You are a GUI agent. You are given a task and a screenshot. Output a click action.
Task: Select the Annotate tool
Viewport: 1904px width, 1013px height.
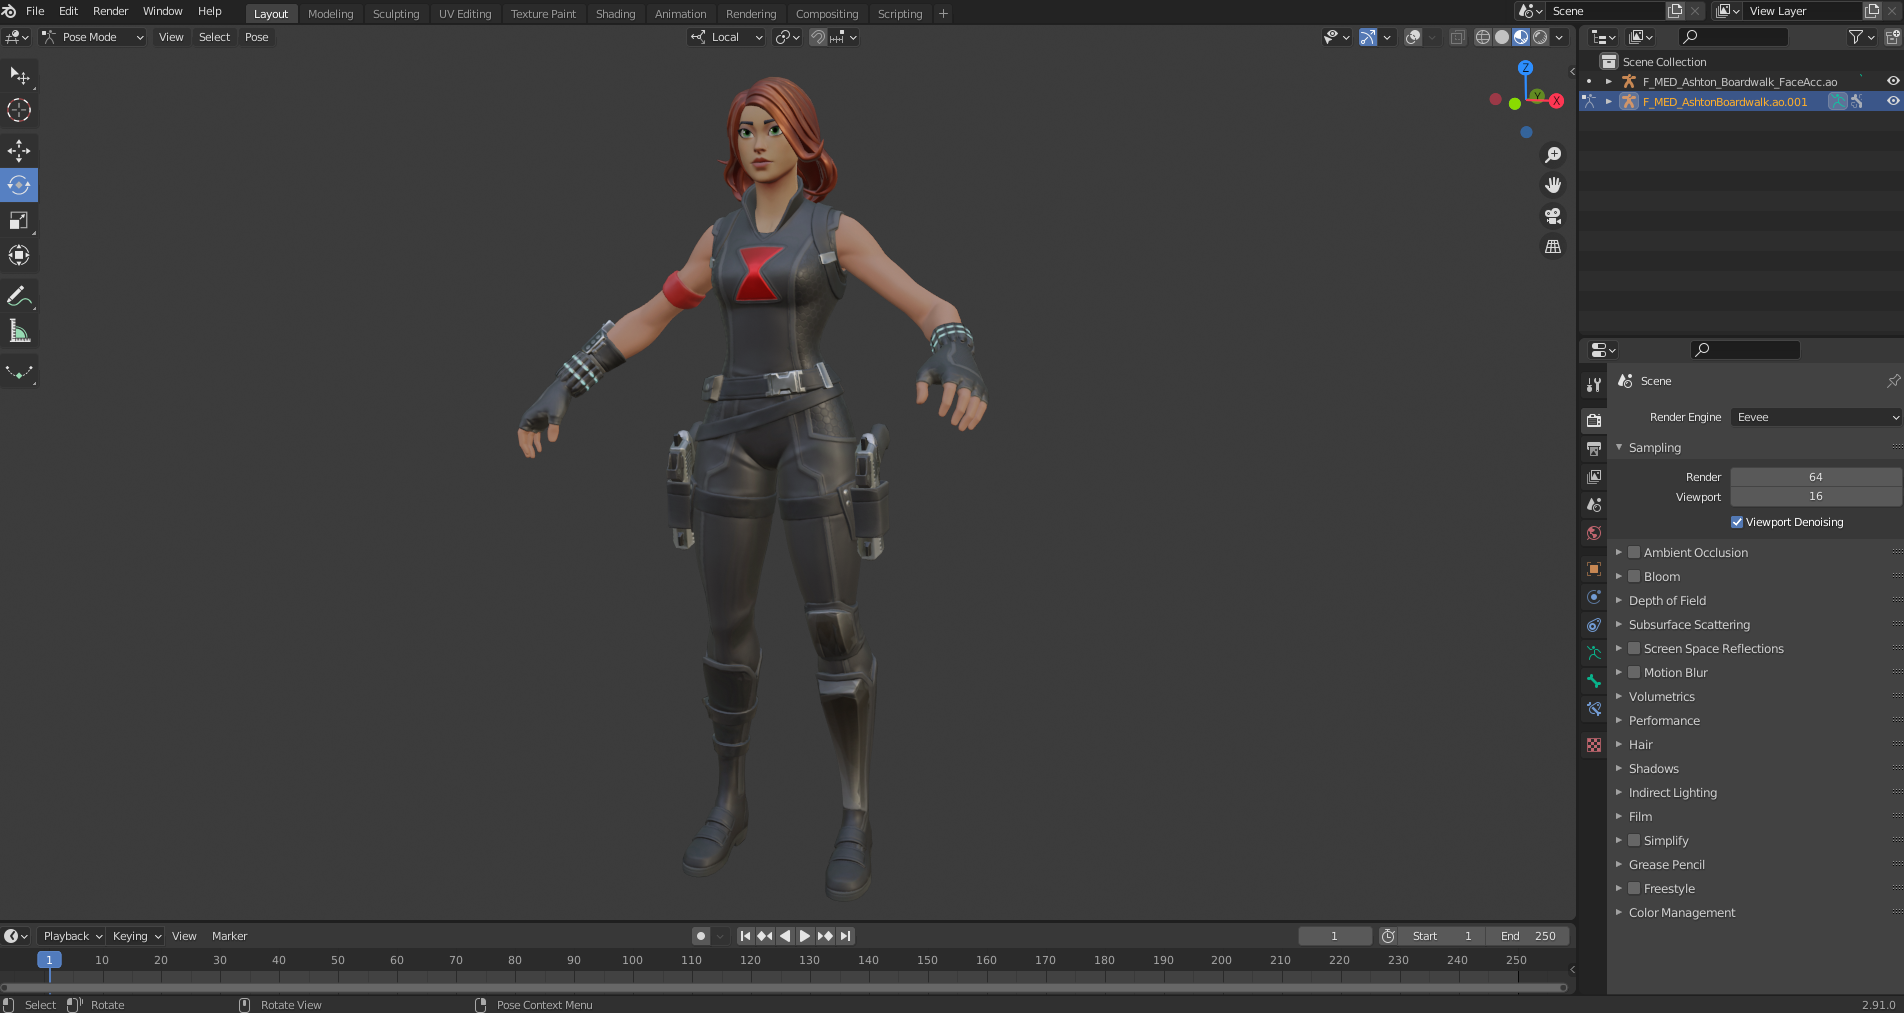point(19,296)
